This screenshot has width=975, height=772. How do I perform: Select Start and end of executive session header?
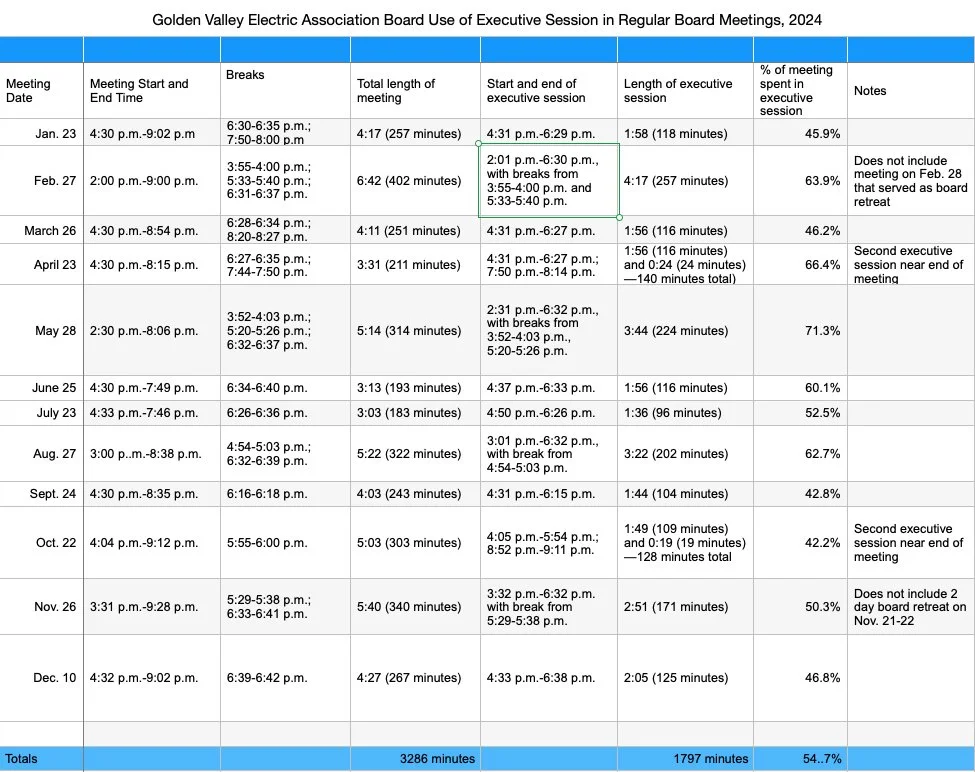[549, 91]
